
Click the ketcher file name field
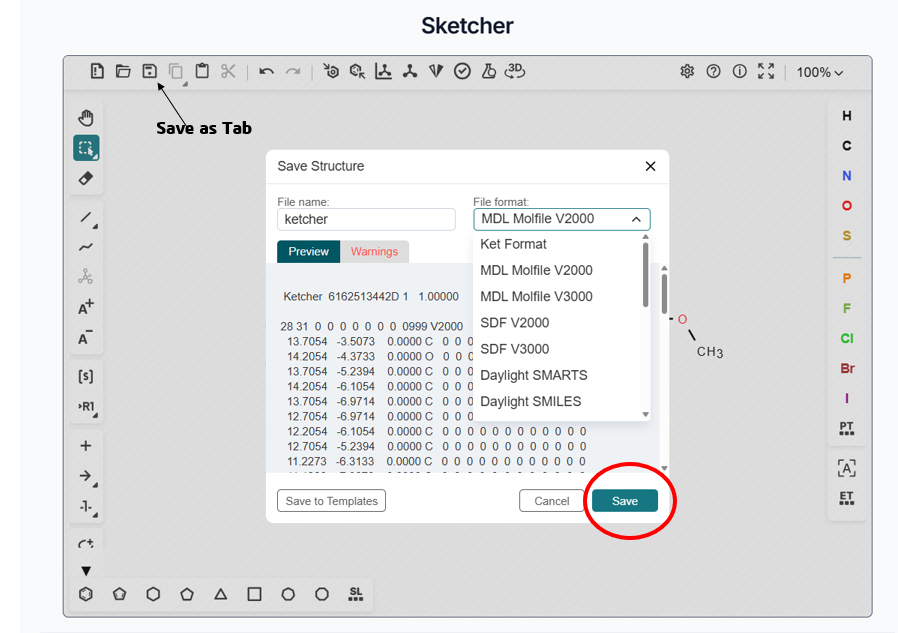click(366, 219)
